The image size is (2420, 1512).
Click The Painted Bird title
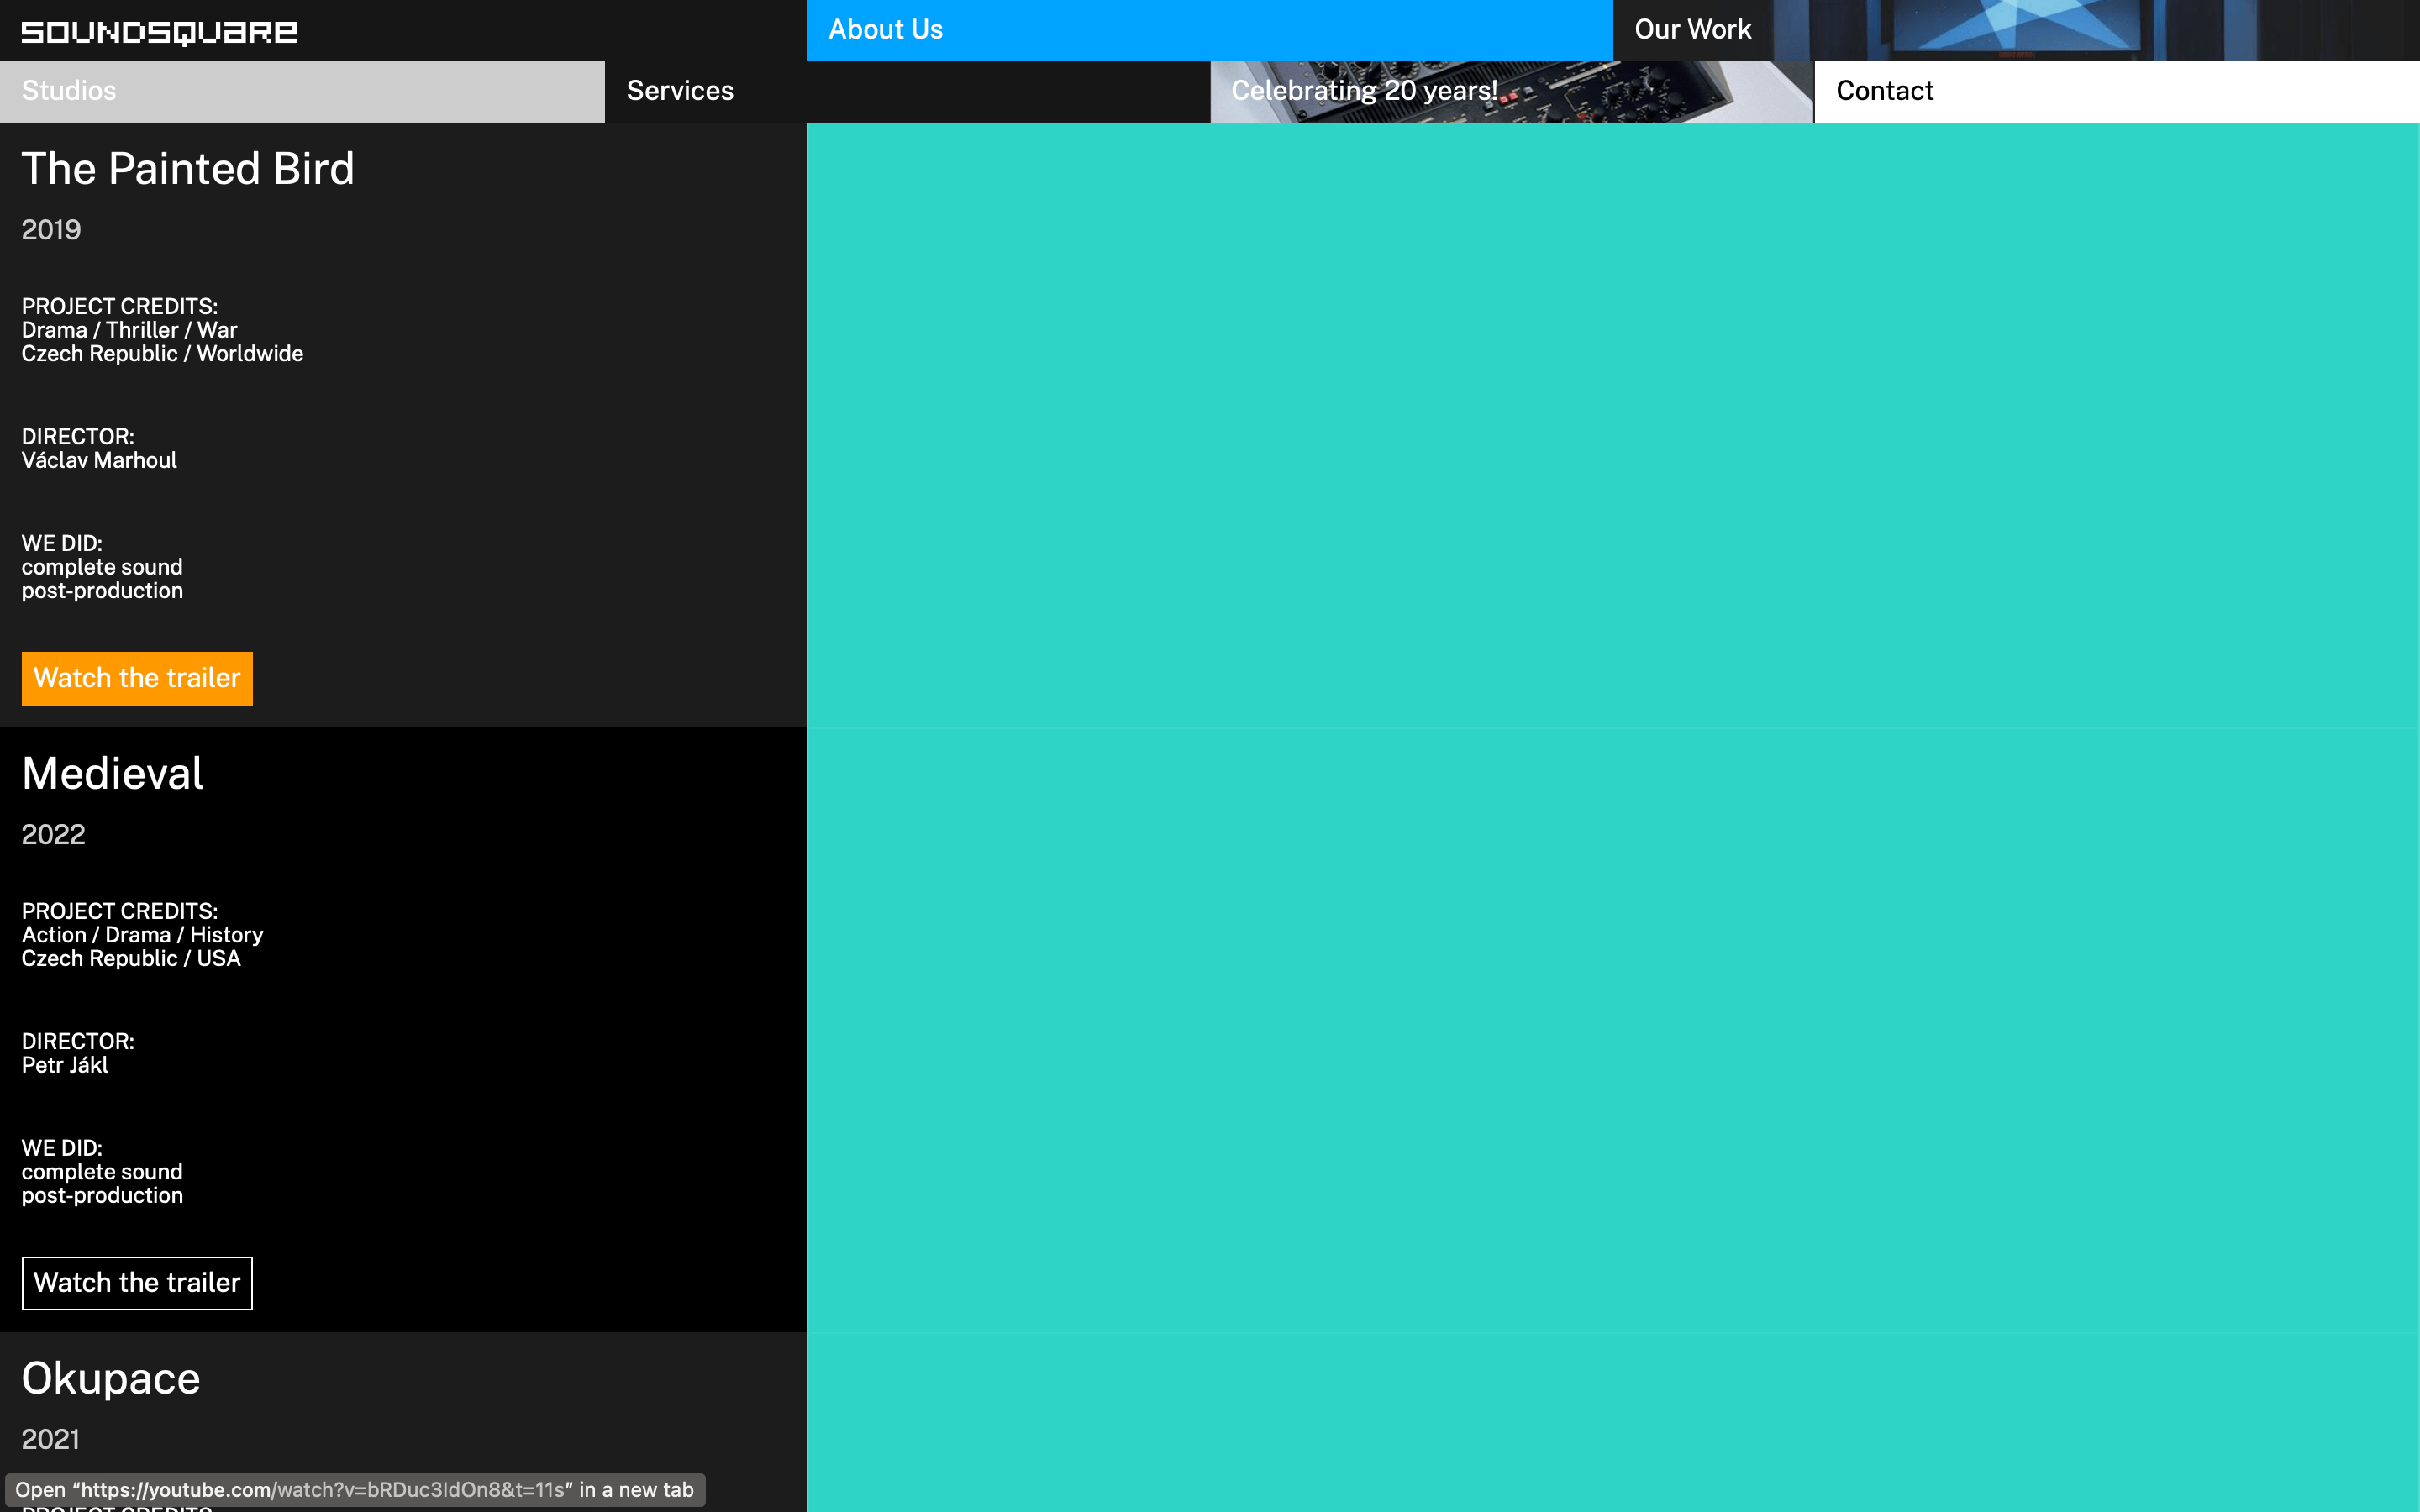[x=188, y=169]
